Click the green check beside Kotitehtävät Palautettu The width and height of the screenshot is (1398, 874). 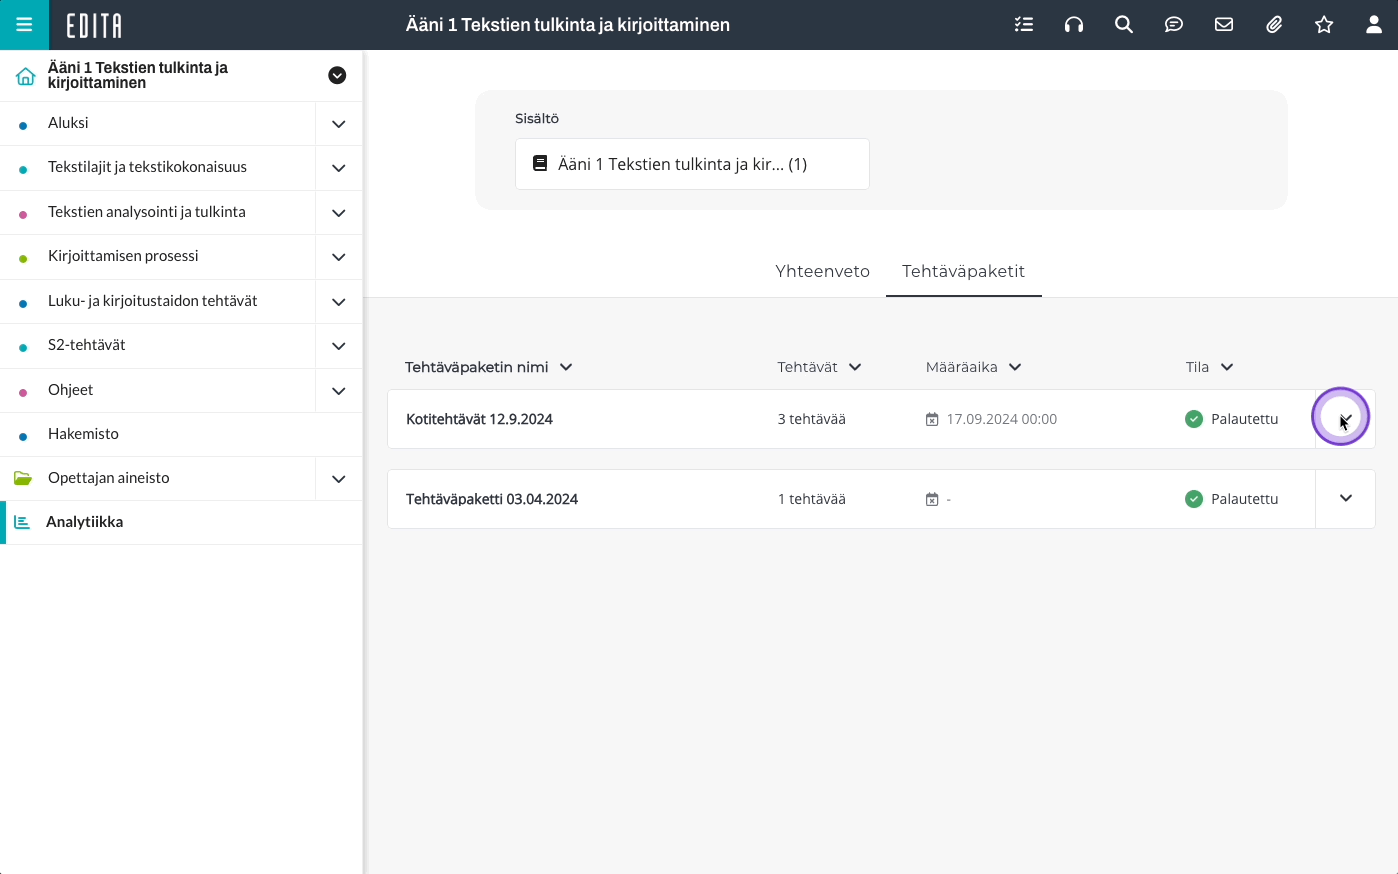click(1194, 419)
